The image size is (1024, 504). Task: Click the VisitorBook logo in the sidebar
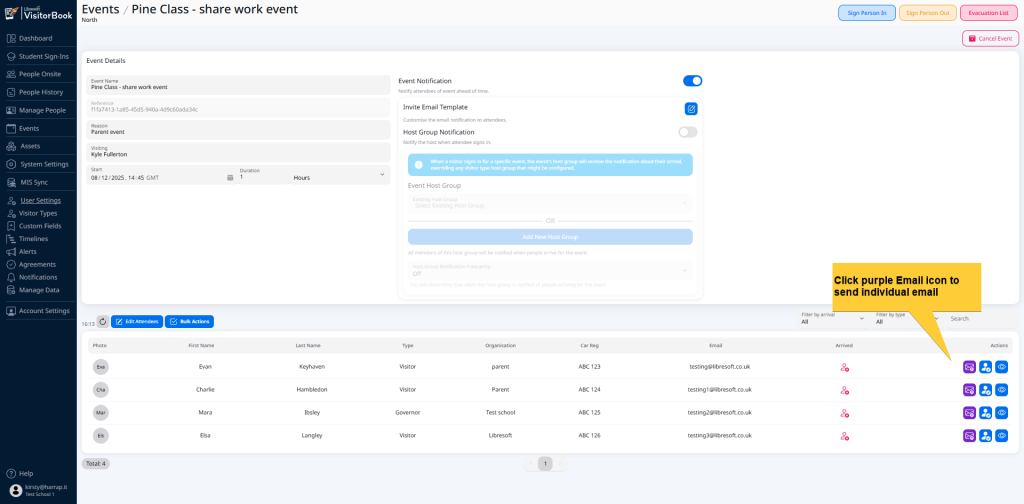click(38, 13)
